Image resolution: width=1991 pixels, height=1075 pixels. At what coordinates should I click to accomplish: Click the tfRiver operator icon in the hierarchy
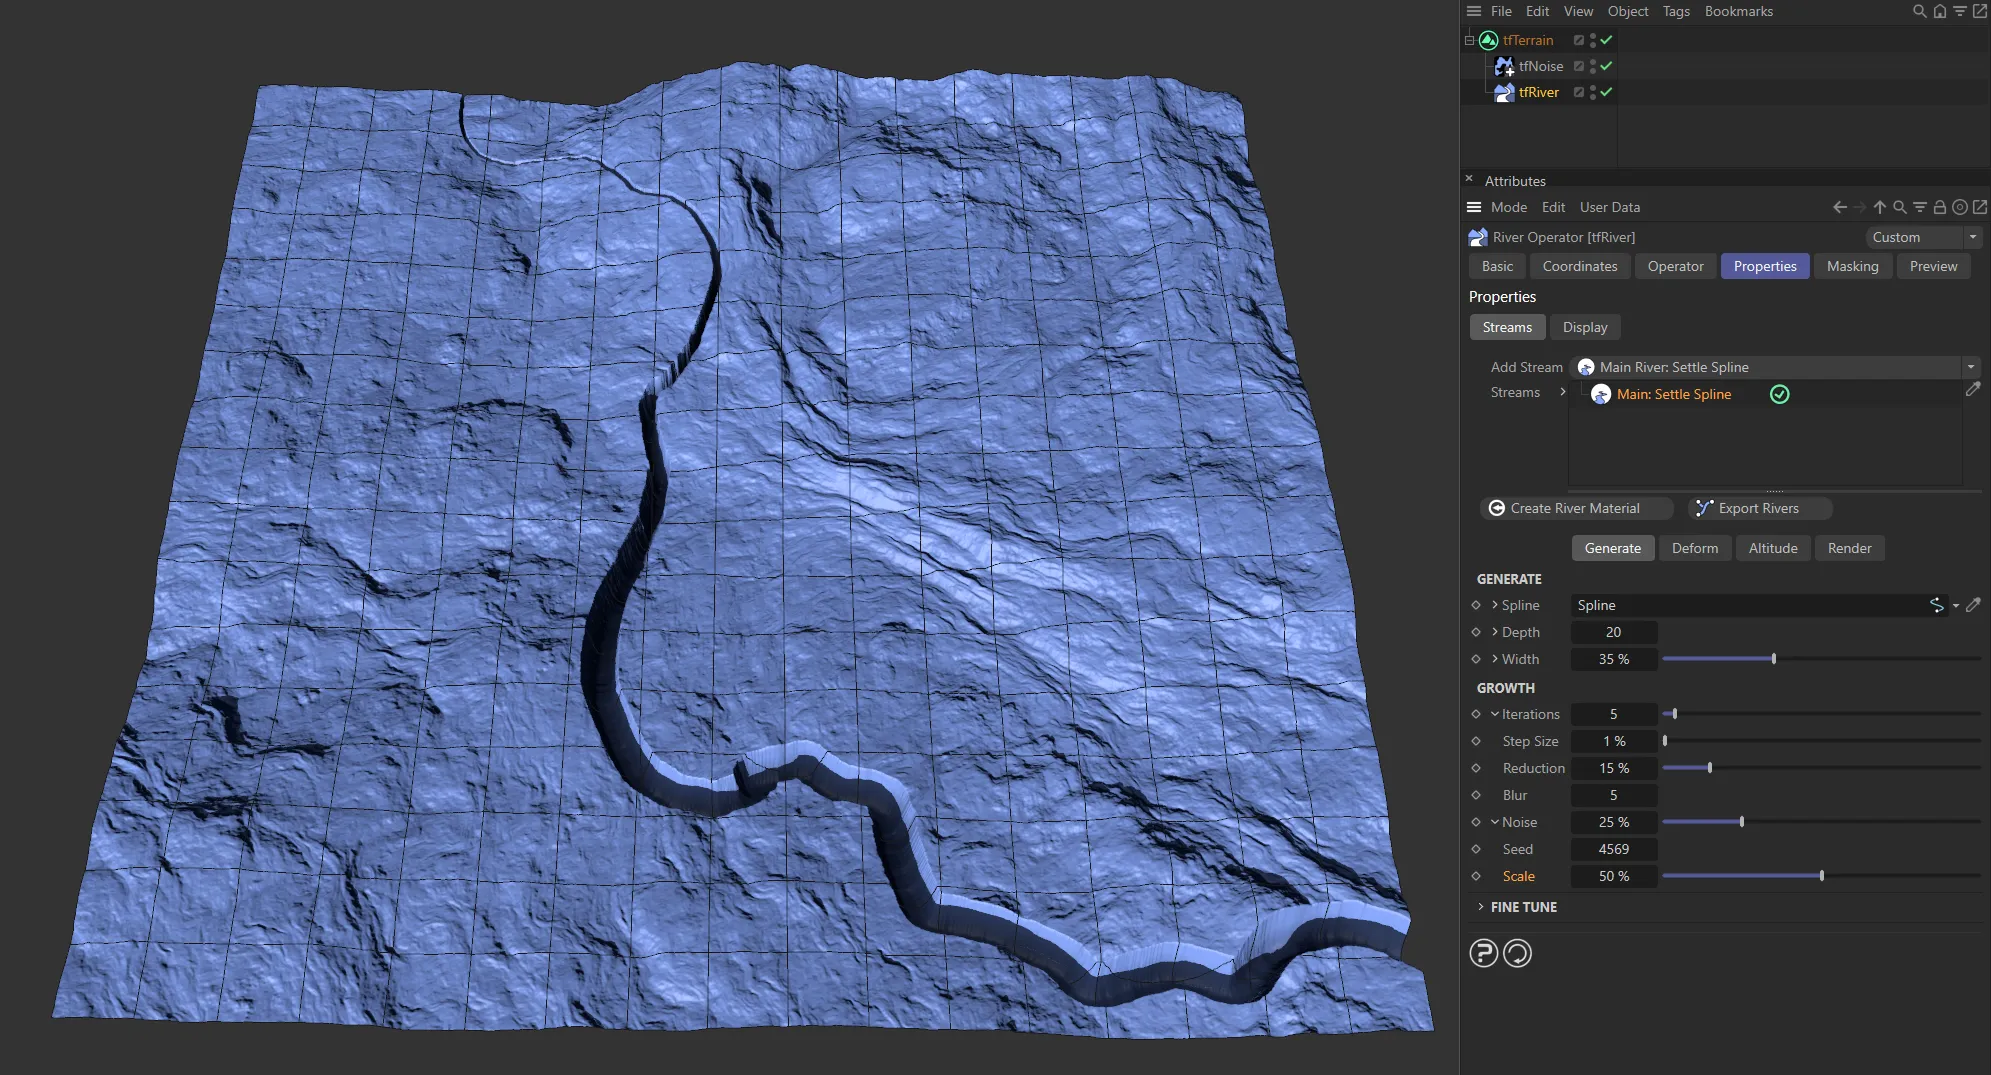(x=1505, y=92)
